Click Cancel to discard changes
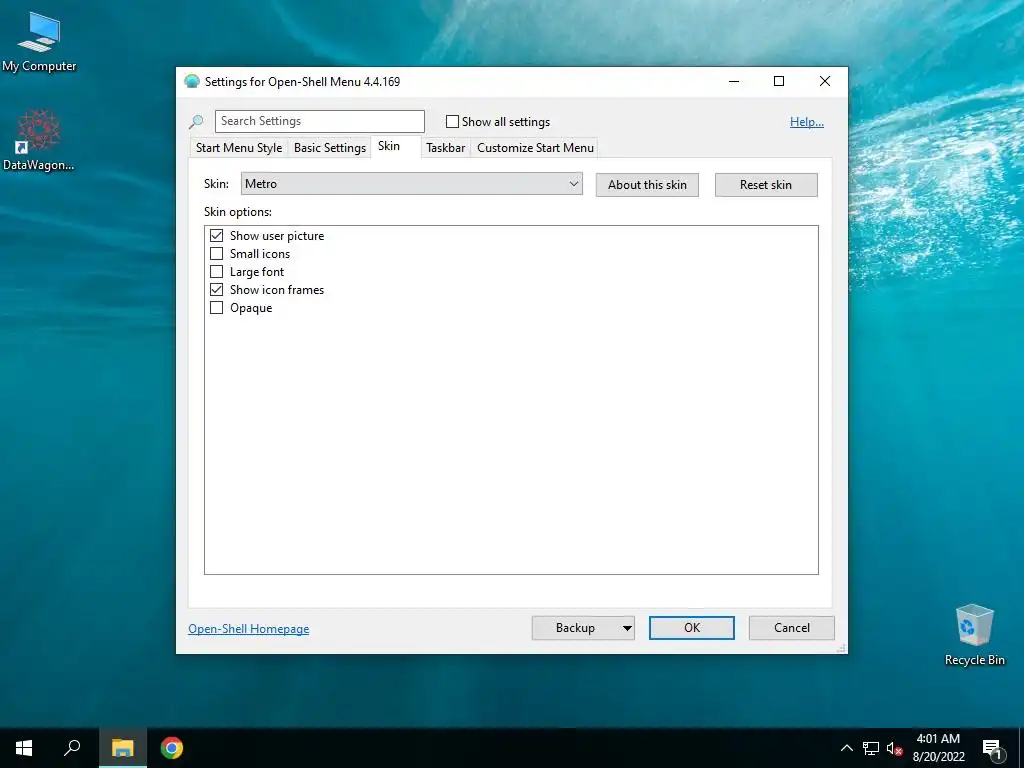The width and height of the screenshot is (1024, 768). 792,628
